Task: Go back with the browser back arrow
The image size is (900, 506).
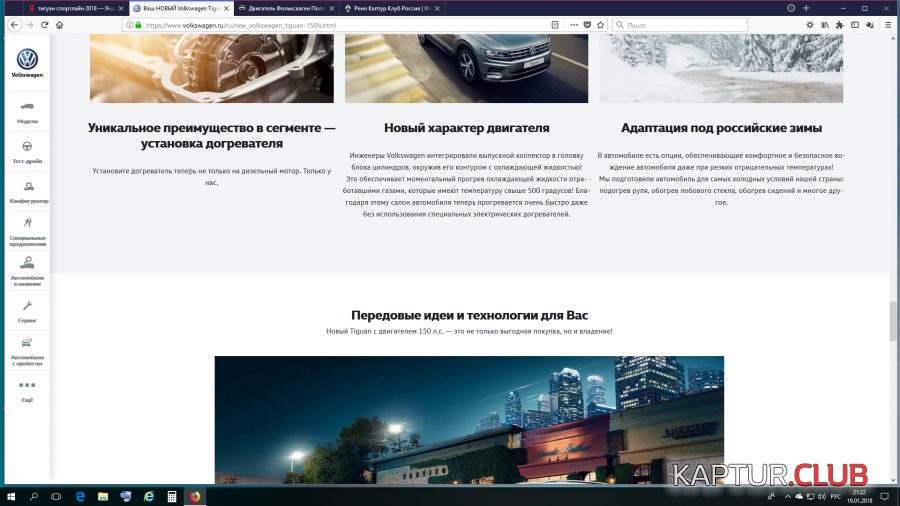Action: pos(15,25)
